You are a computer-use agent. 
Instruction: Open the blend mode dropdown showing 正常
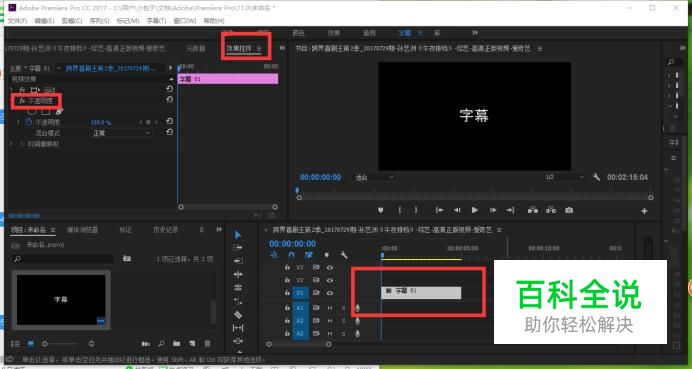click(121, 133)
